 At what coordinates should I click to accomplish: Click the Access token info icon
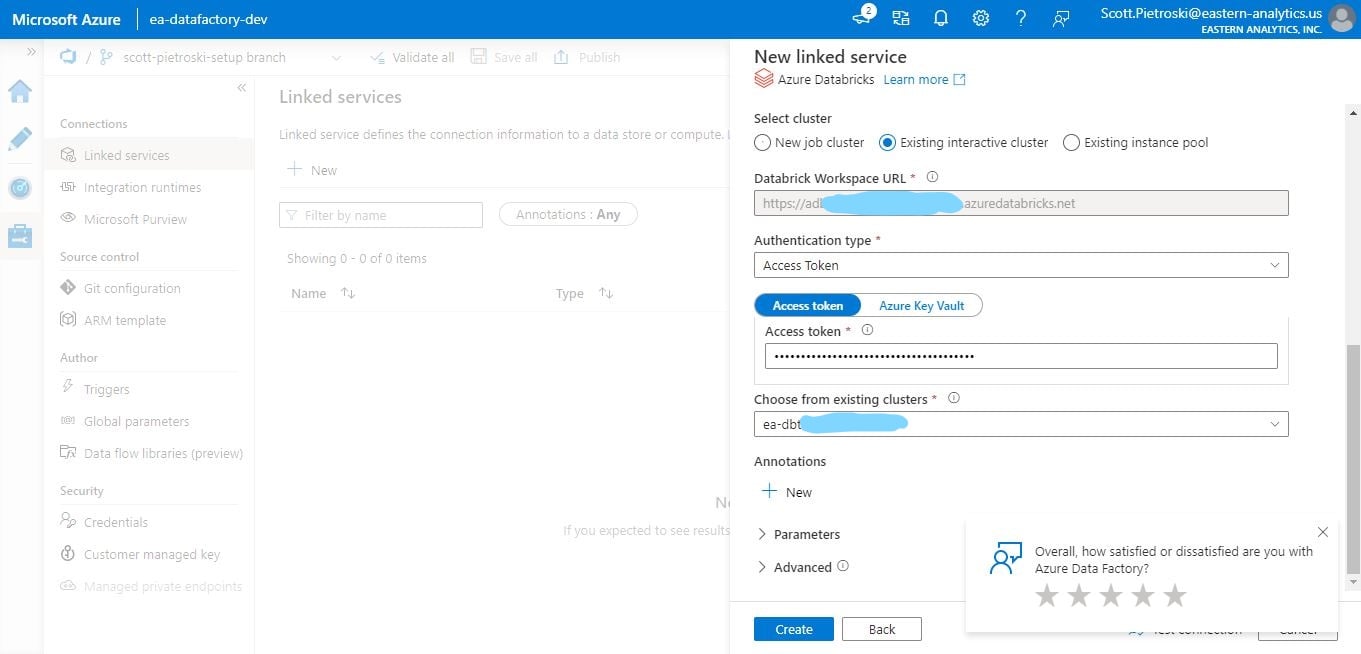tap(867, 330)
